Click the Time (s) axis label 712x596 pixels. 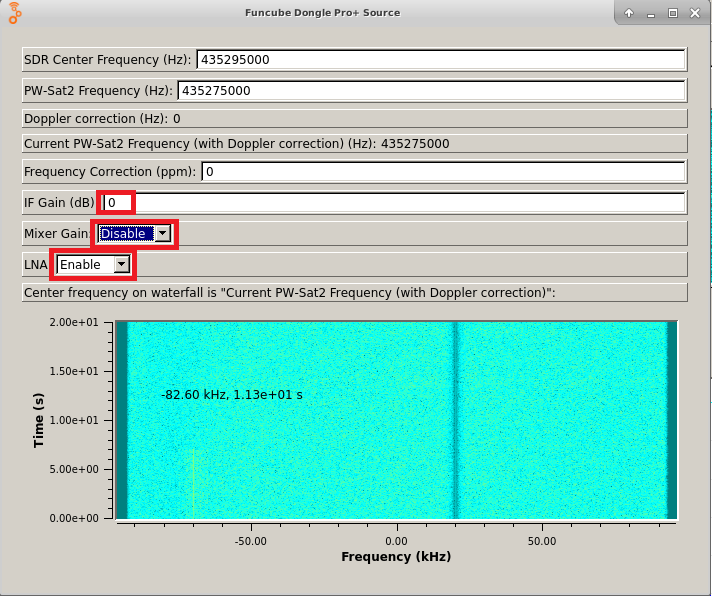click(x=38, y=419)
